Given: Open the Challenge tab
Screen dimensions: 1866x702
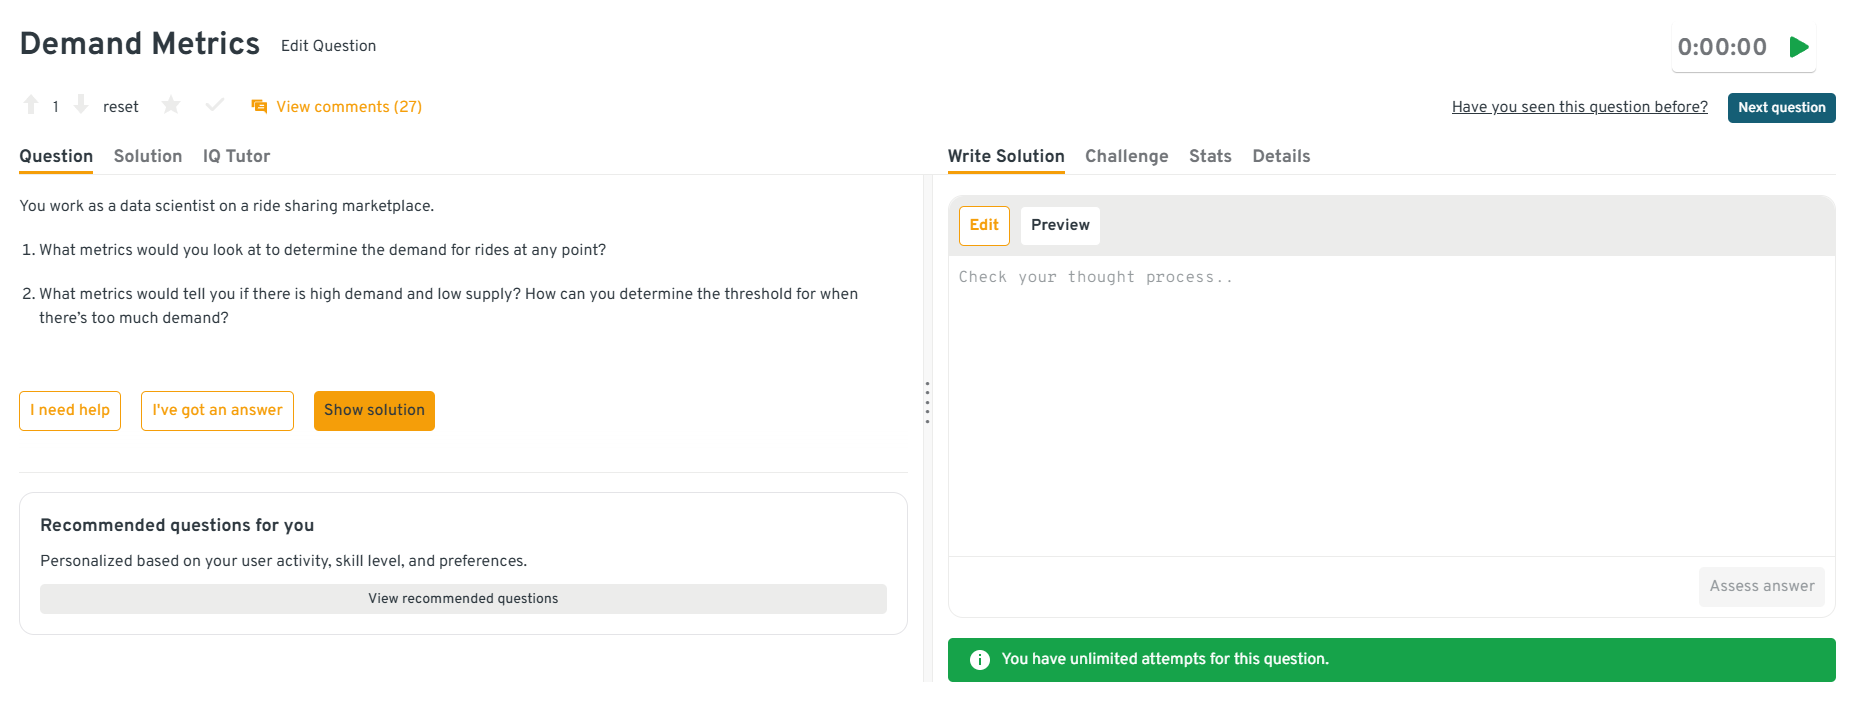Looking at the screenshot, I should click(1126, 156).
